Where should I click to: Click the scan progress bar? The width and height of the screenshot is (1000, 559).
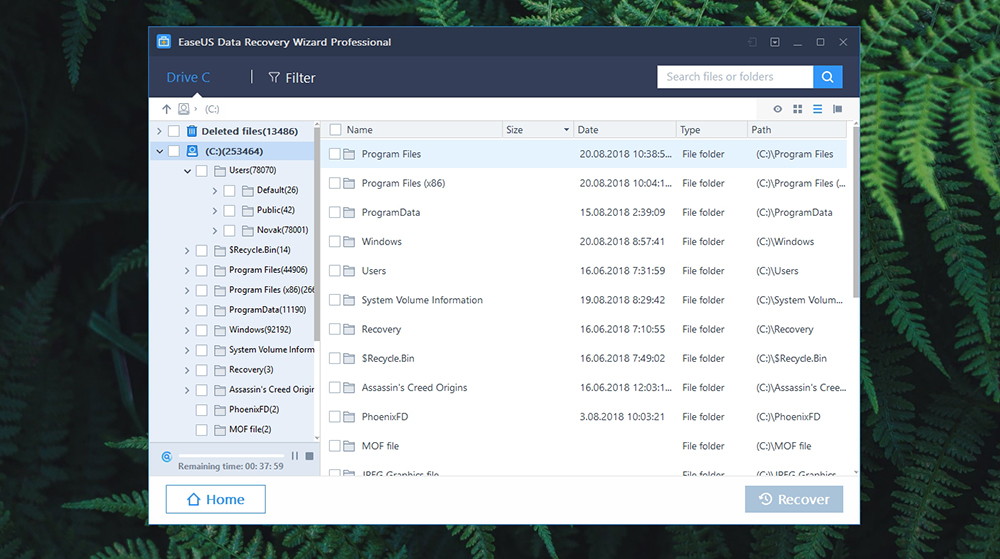tap(232, 455)
